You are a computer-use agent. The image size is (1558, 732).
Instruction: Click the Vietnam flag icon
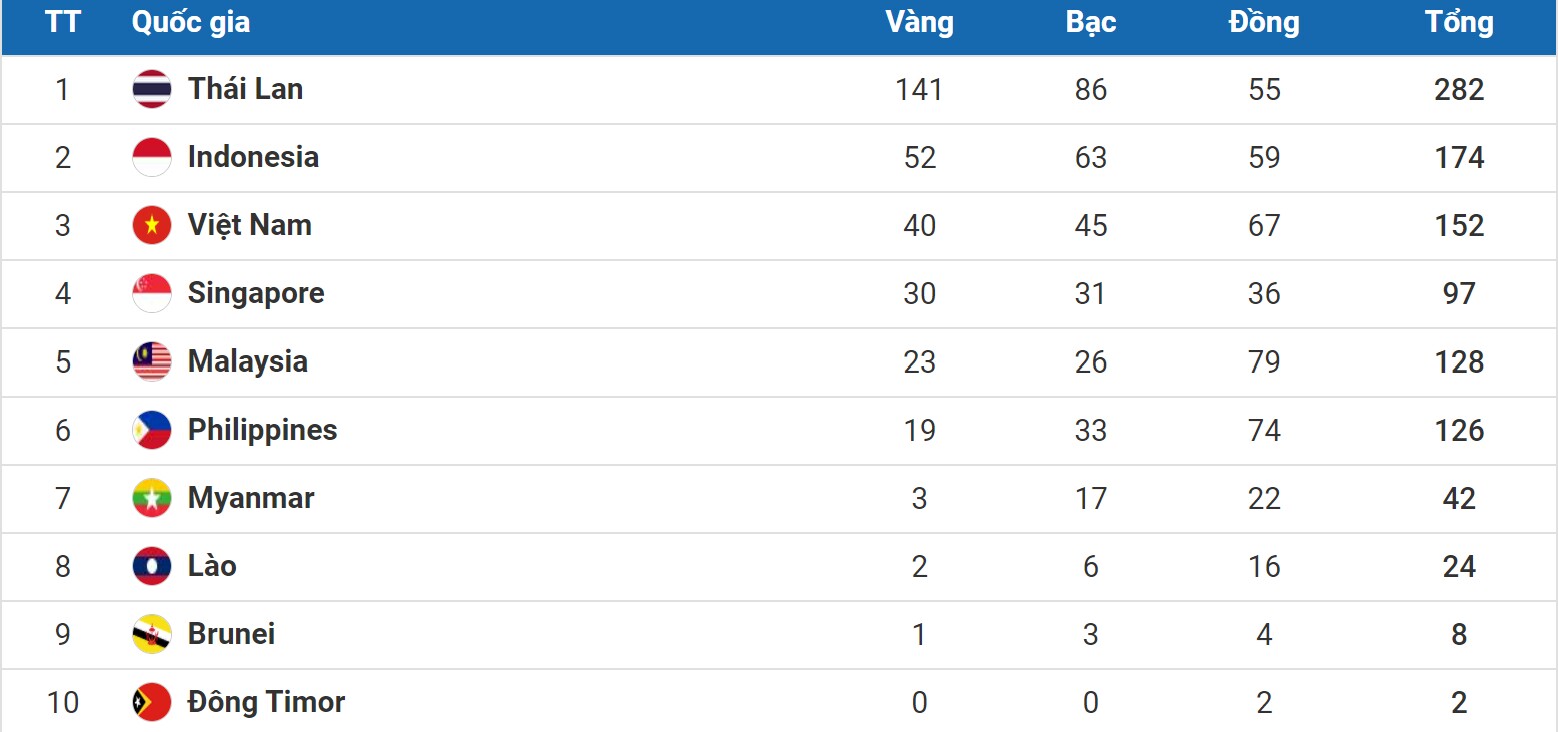coord(152,225)
